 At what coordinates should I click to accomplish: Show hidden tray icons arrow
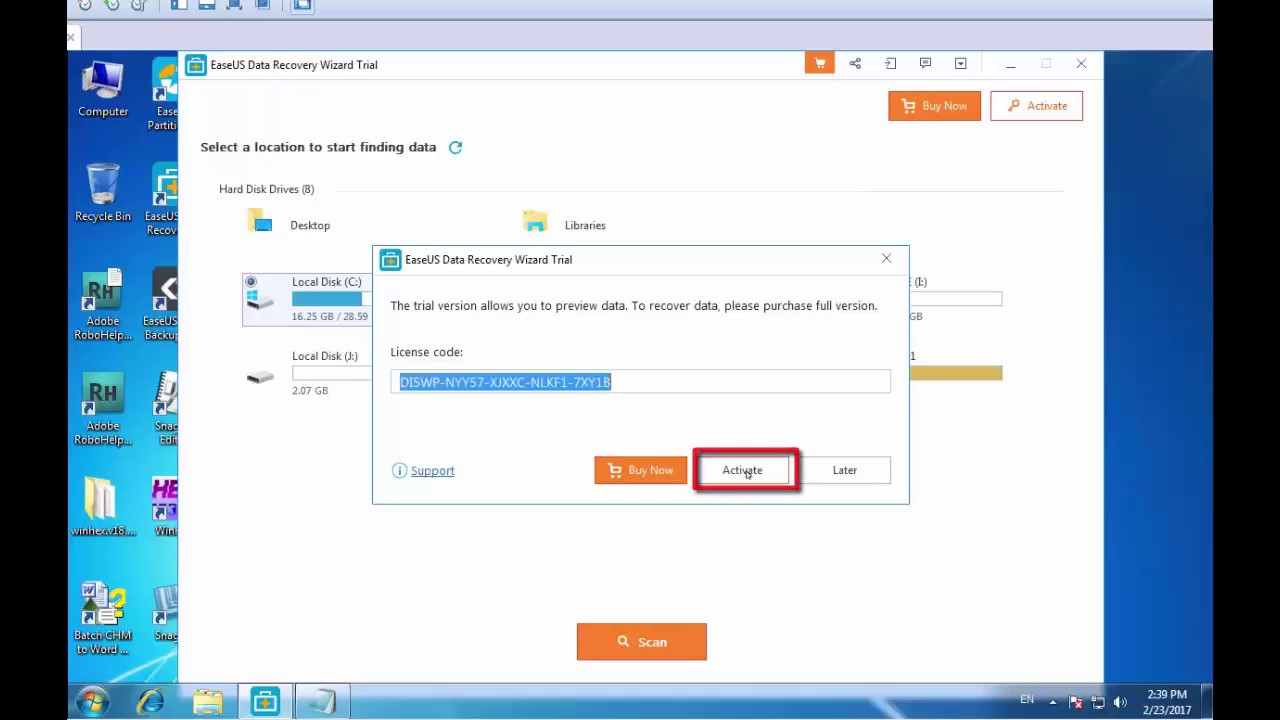(x=1053, y=702)
